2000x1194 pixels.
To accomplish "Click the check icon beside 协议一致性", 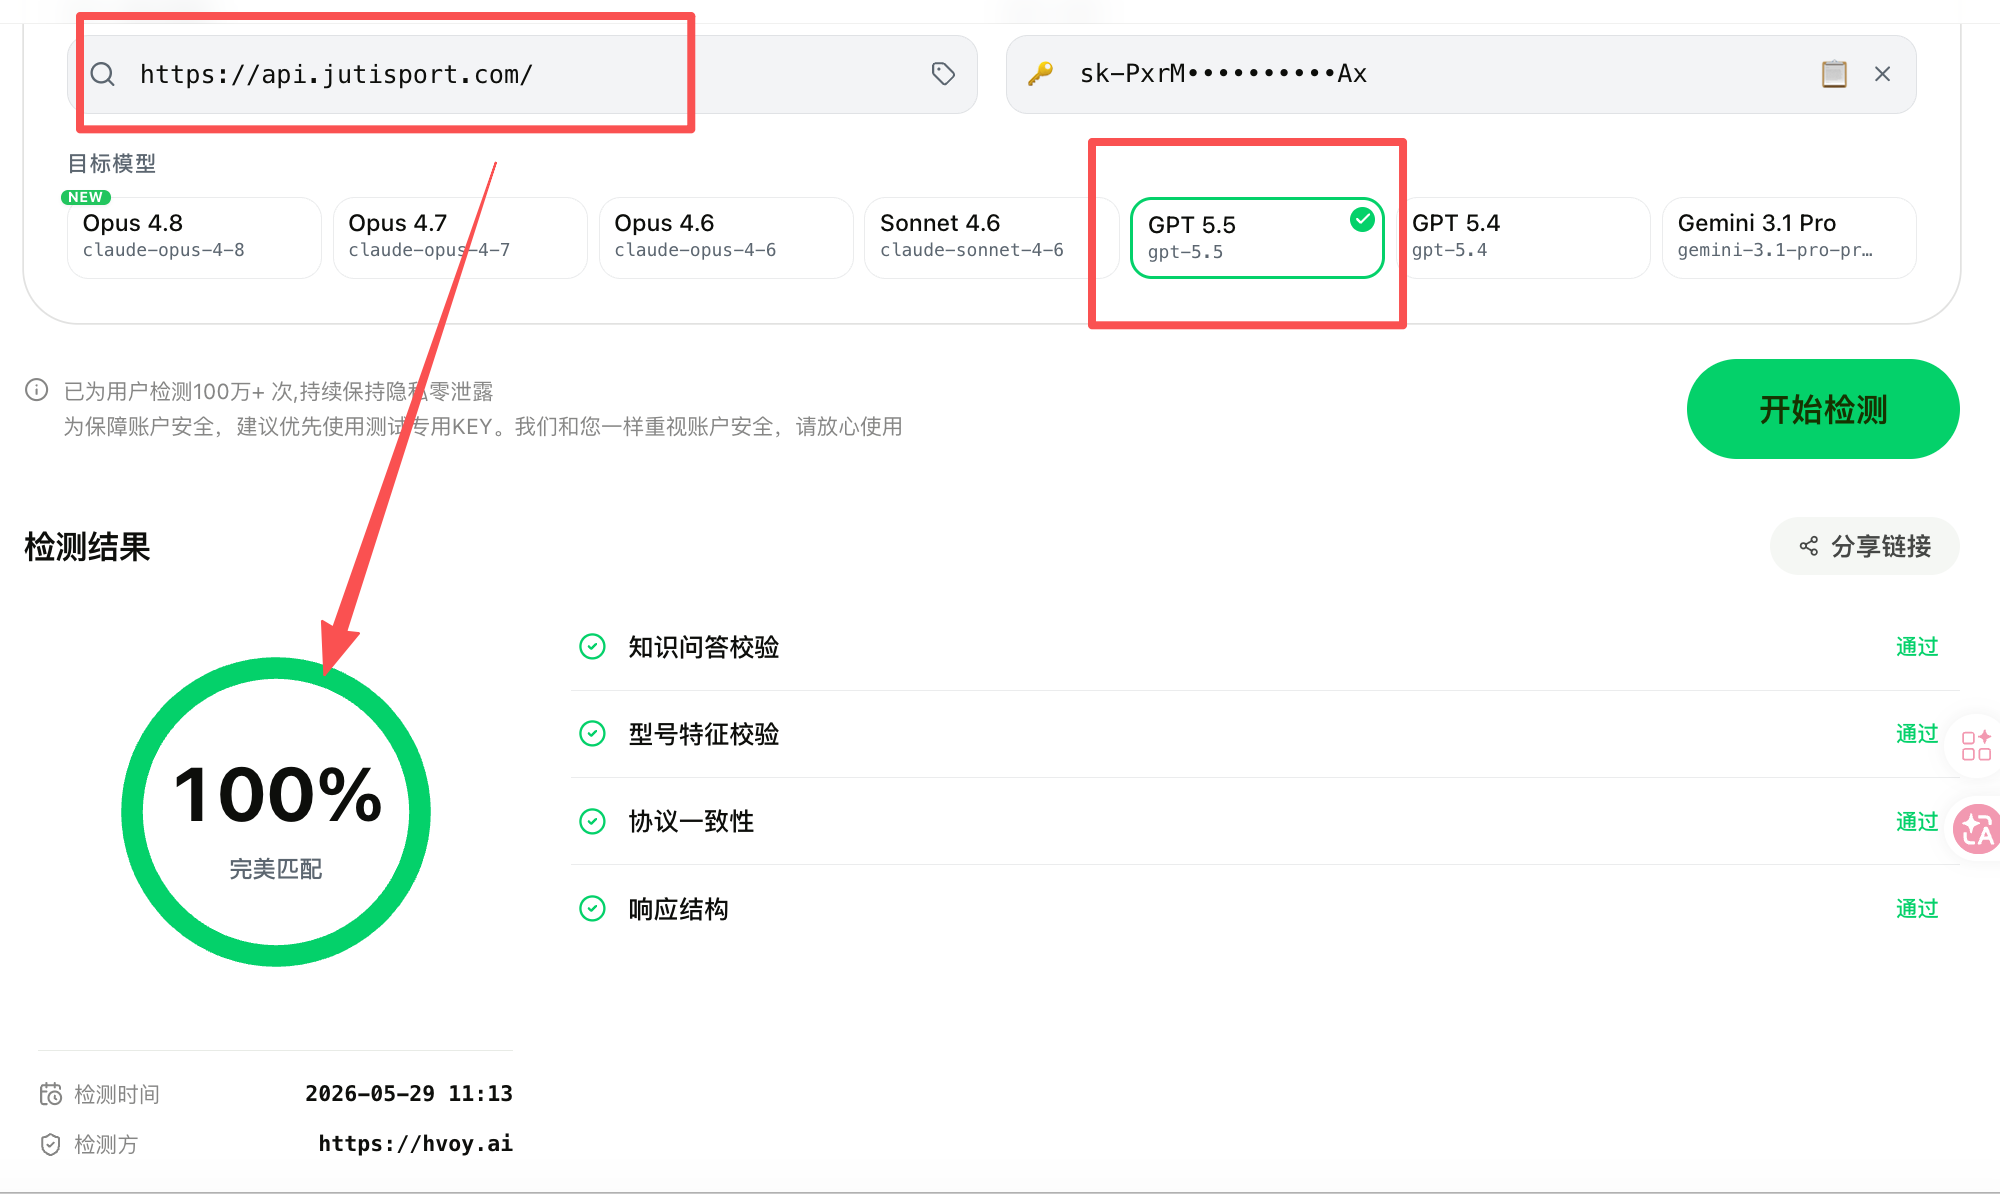I will pyautogui.click(x=593, y=821).
